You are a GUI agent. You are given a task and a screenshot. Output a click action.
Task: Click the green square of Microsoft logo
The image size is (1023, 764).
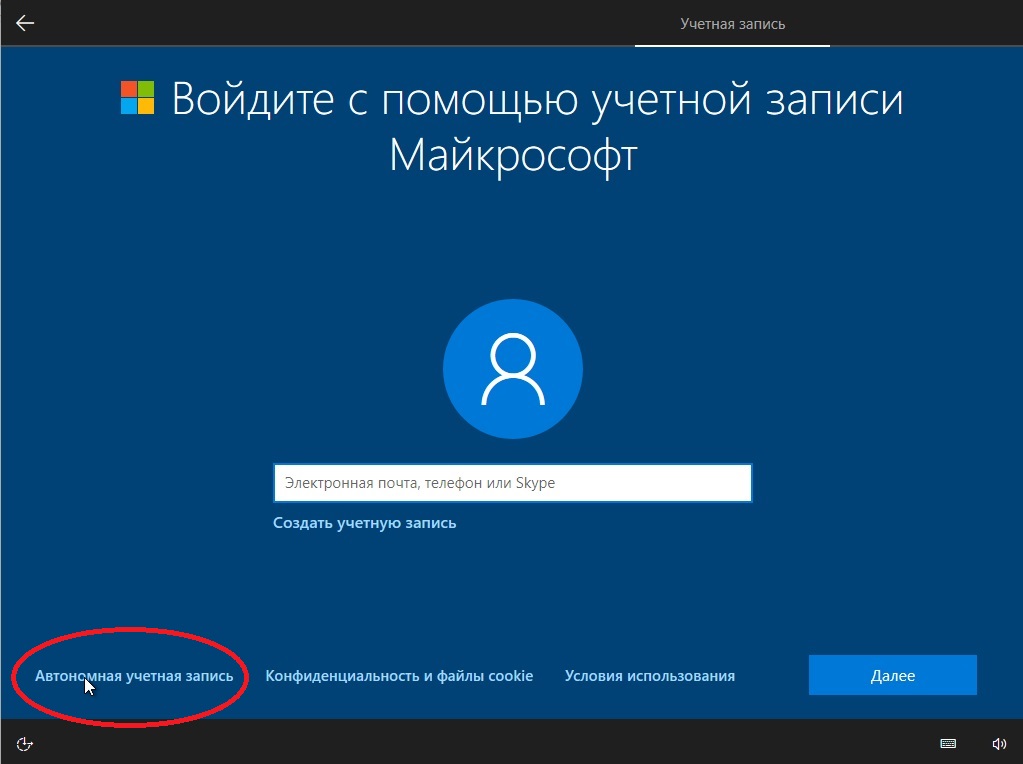pos(146,91)
